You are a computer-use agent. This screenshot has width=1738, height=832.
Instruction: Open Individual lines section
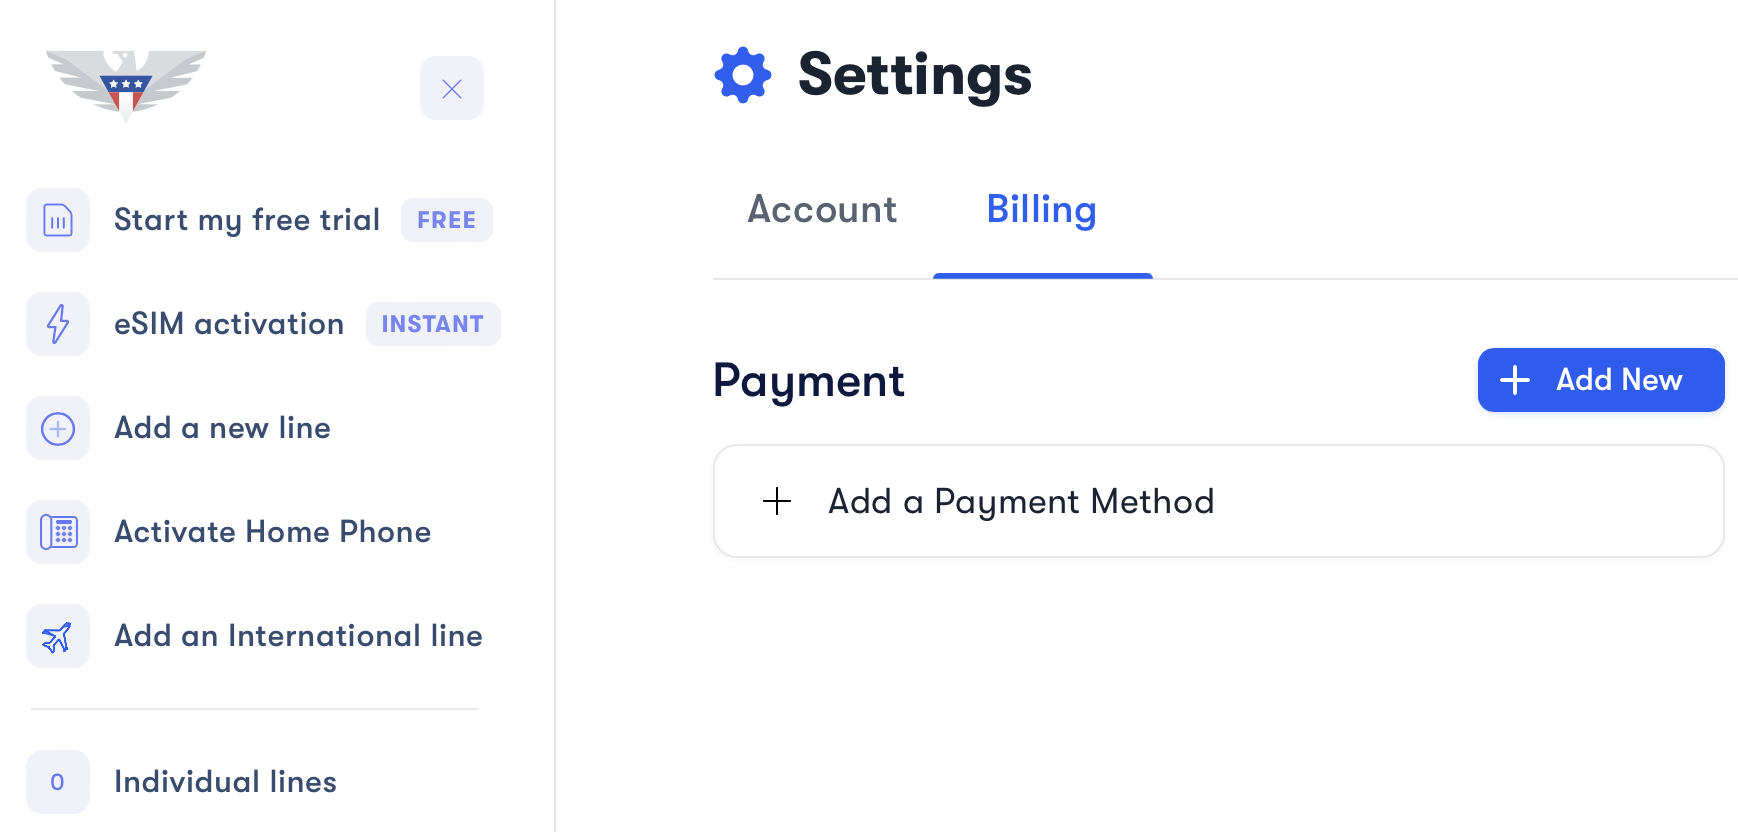click(225, 782)
